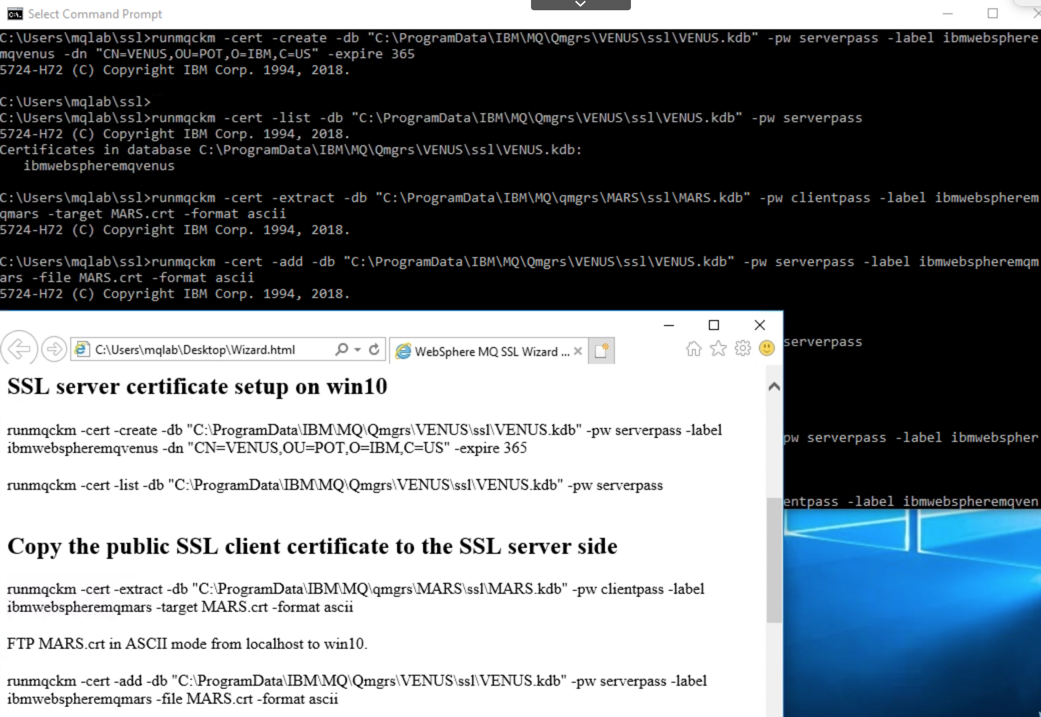The height and width of the screenshot is (717, 1041).
Task: Expand the top connection bar chevron
Action: click(x=580, y=5)
